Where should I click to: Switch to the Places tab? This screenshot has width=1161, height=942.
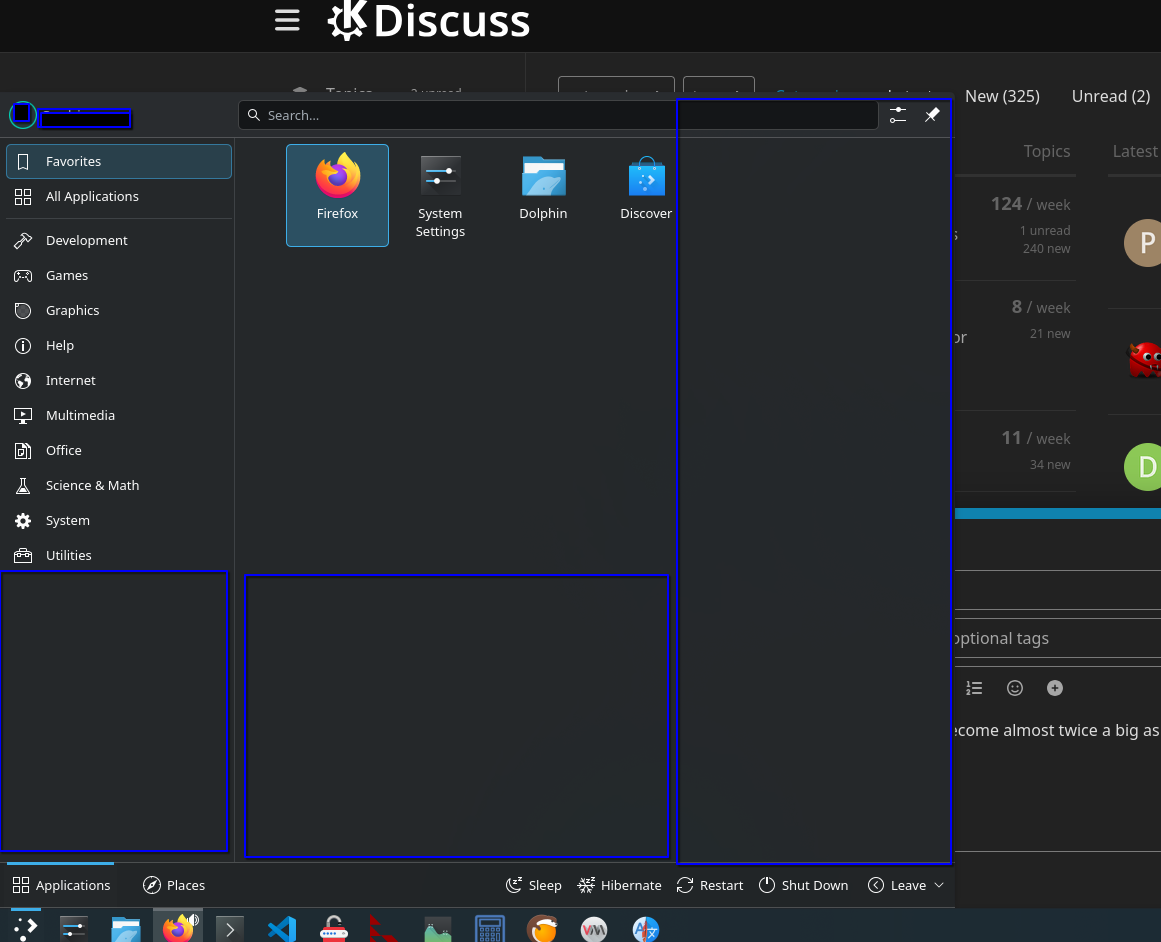coord(174,885)
